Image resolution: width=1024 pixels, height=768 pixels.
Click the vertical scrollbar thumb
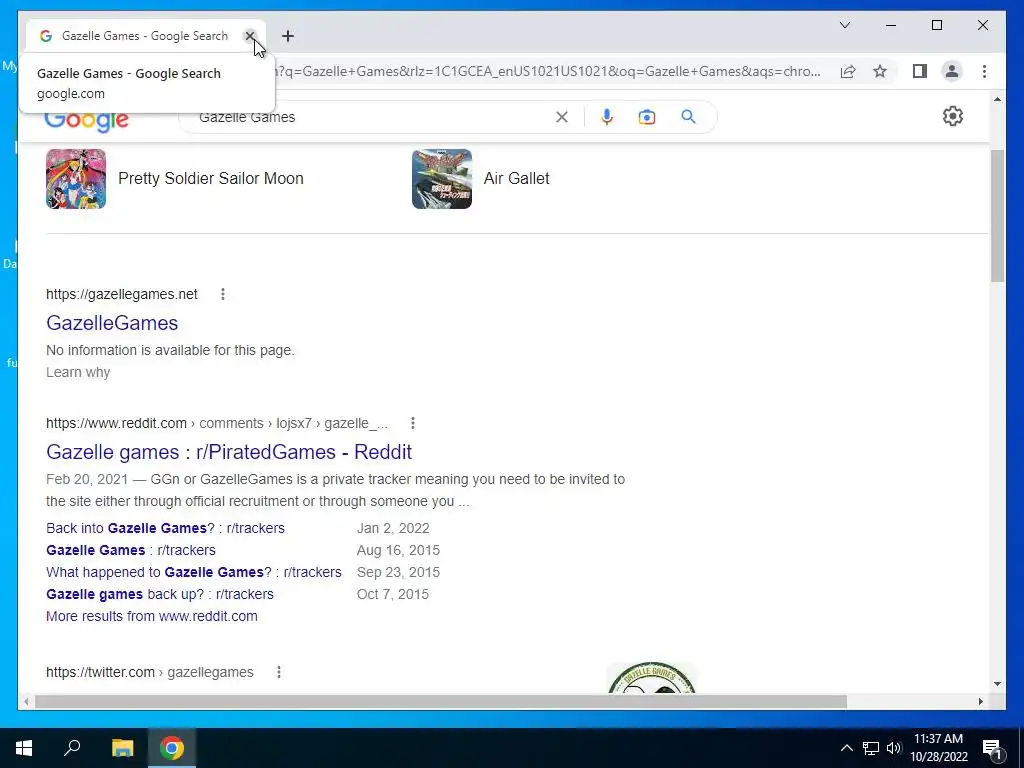click(x=997, y=216)
